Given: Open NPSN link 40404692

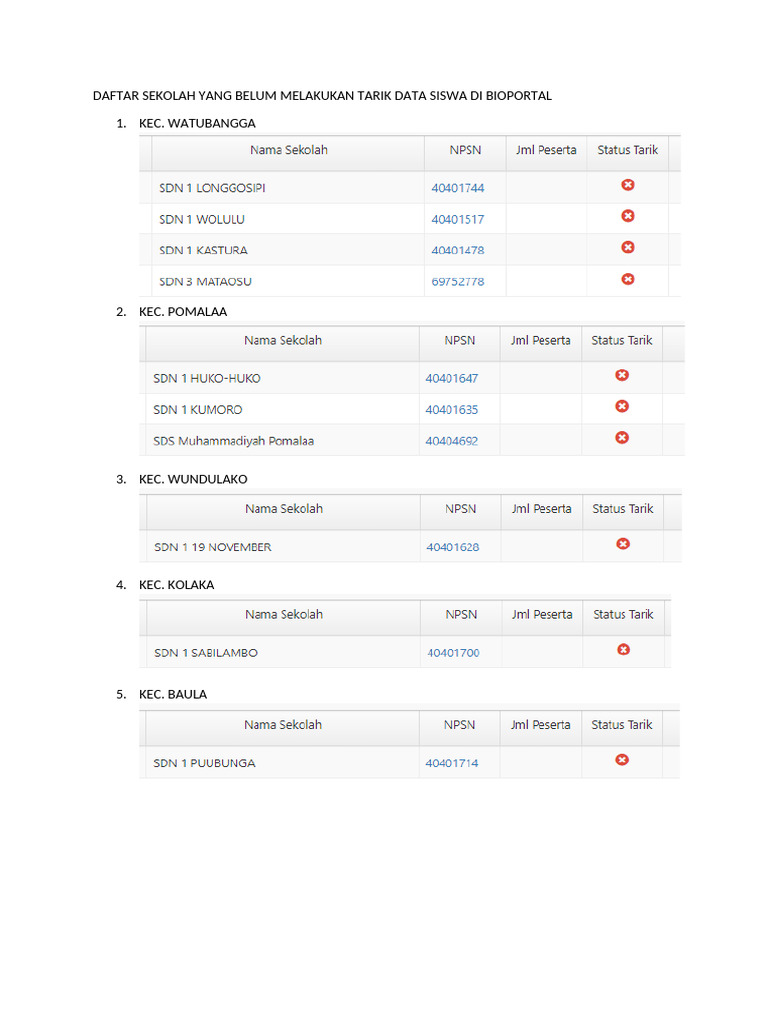Looking at the screenshot, I should tap(452, 440).
